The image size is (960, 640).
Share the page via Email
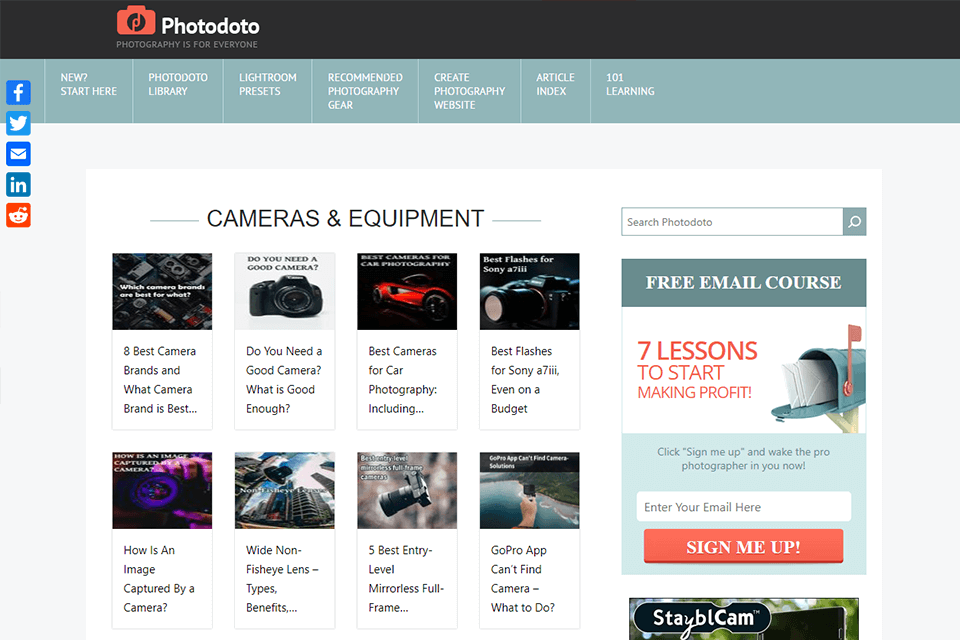tap(18, 154)
